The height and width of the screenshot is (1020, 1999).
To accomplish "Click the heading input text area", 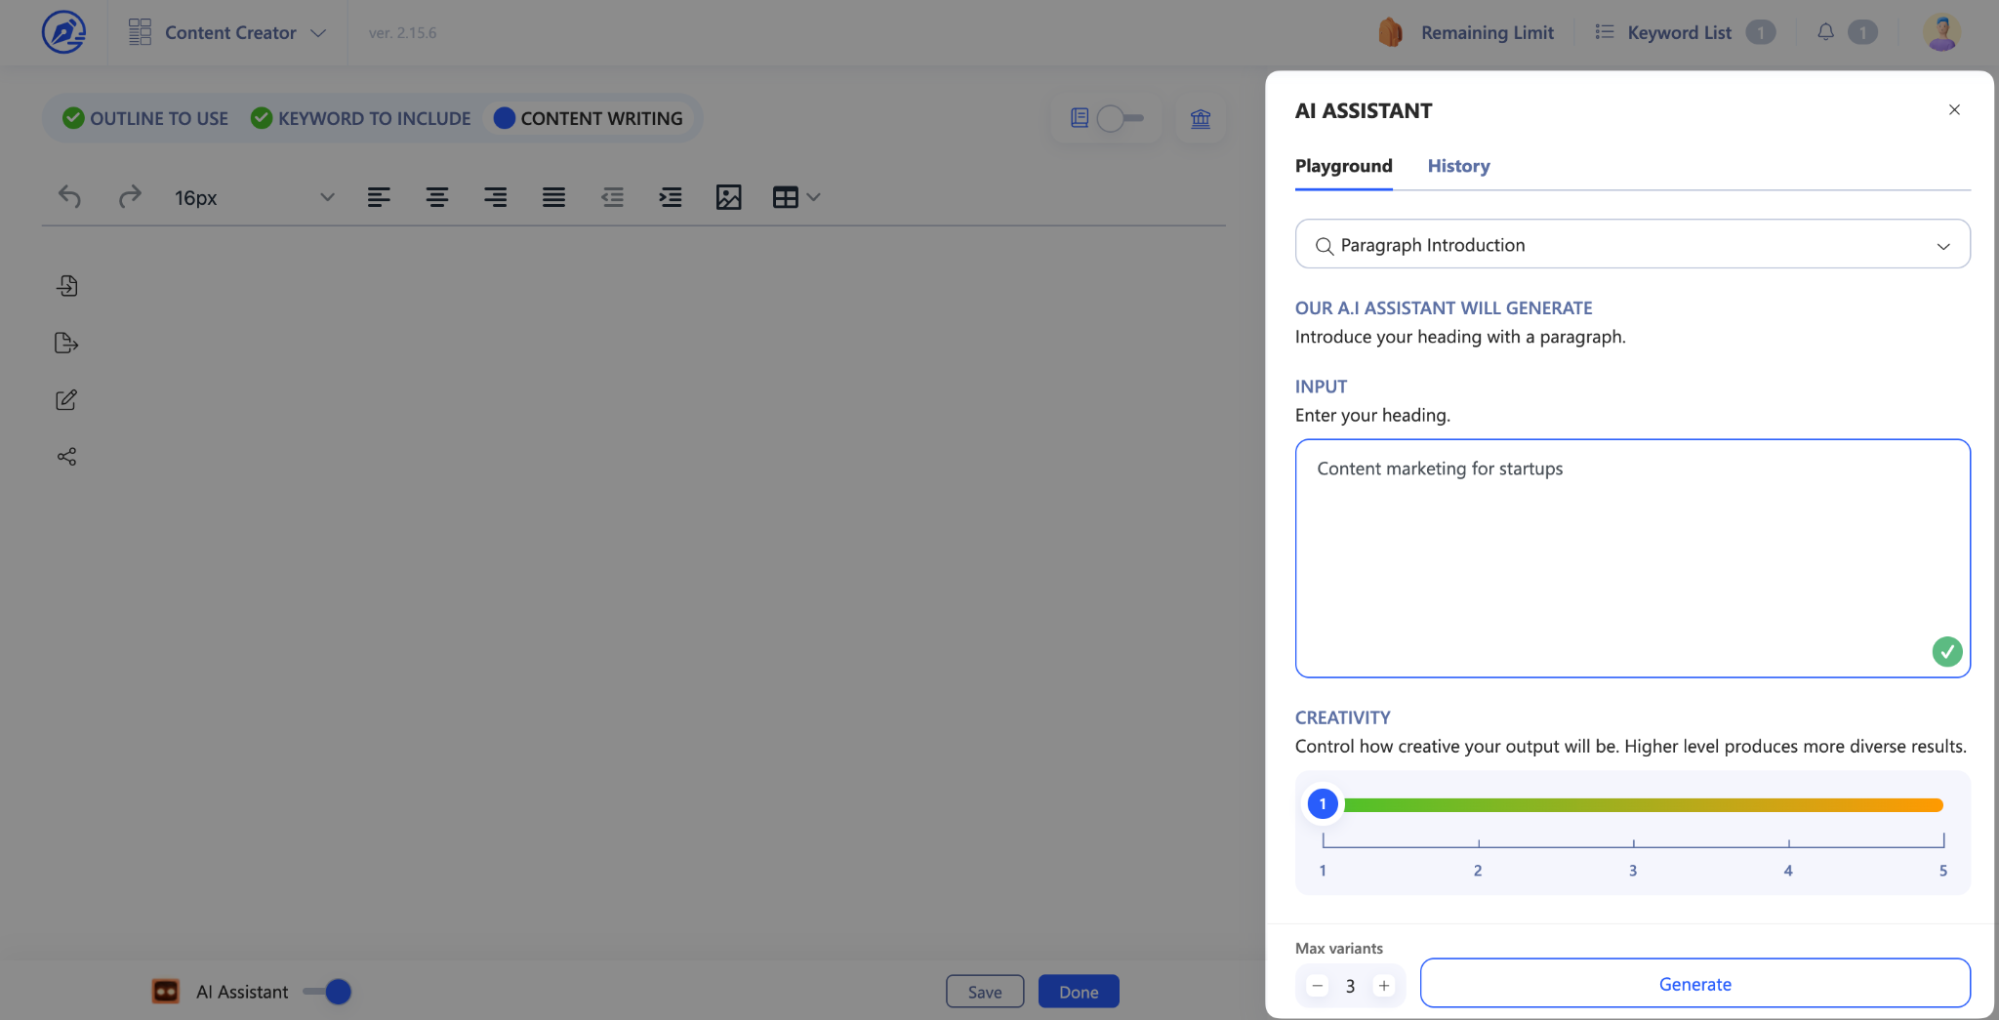I will tap(1632, 558).
